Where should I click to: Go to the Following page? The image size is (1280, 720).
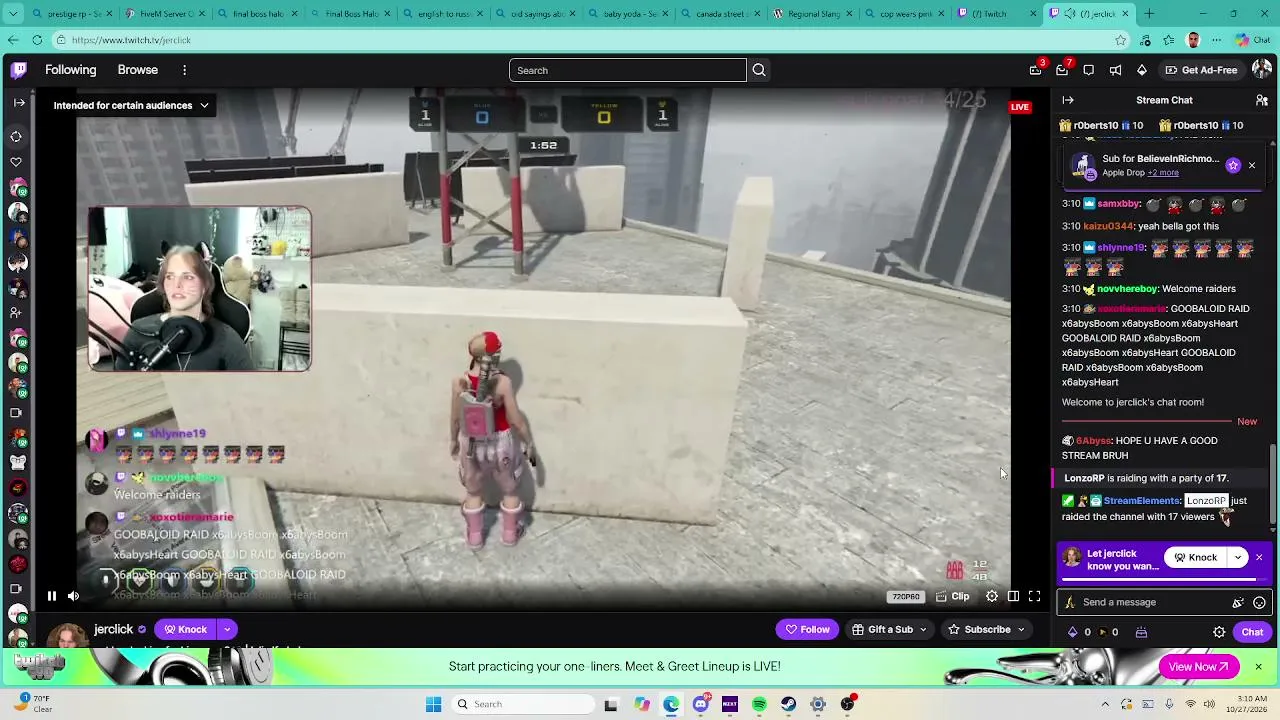(70, 70)
